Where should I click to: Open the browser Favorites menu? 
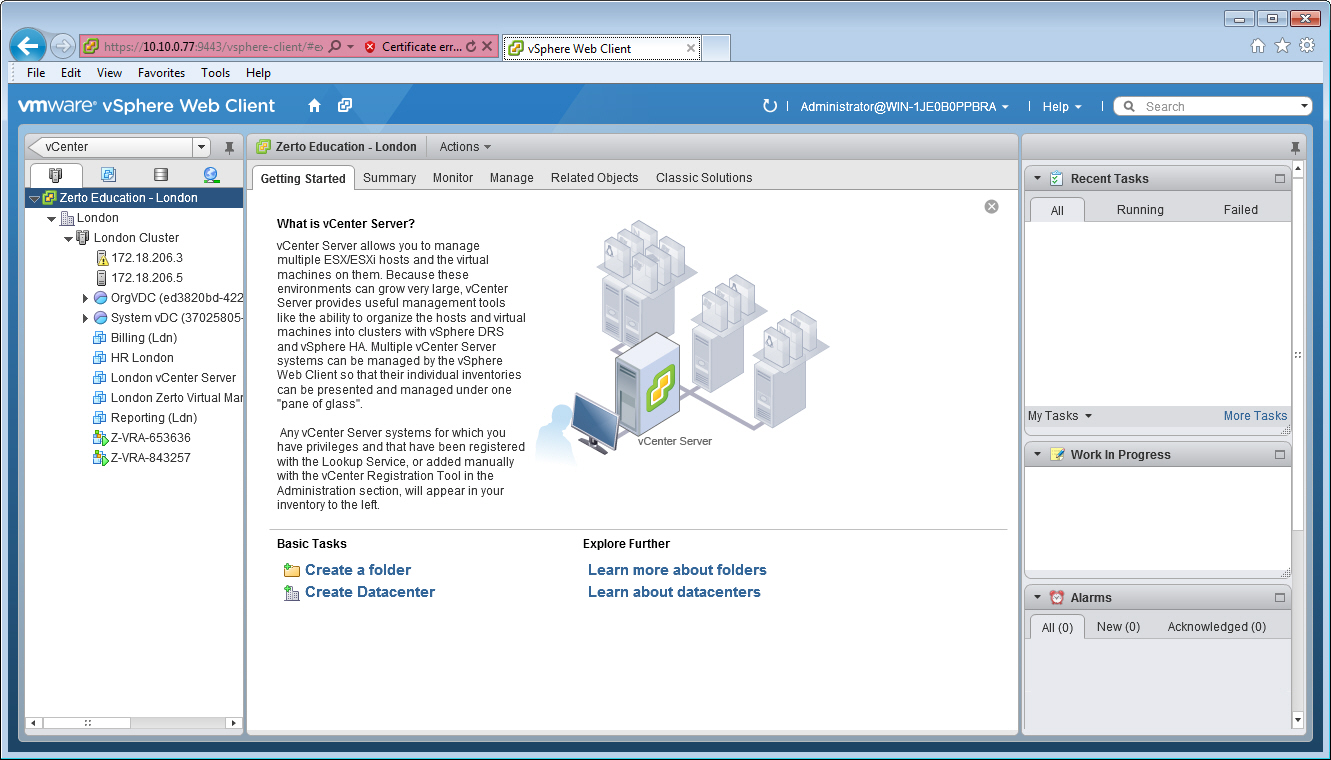pyautogui.click(x=161, y=73)
